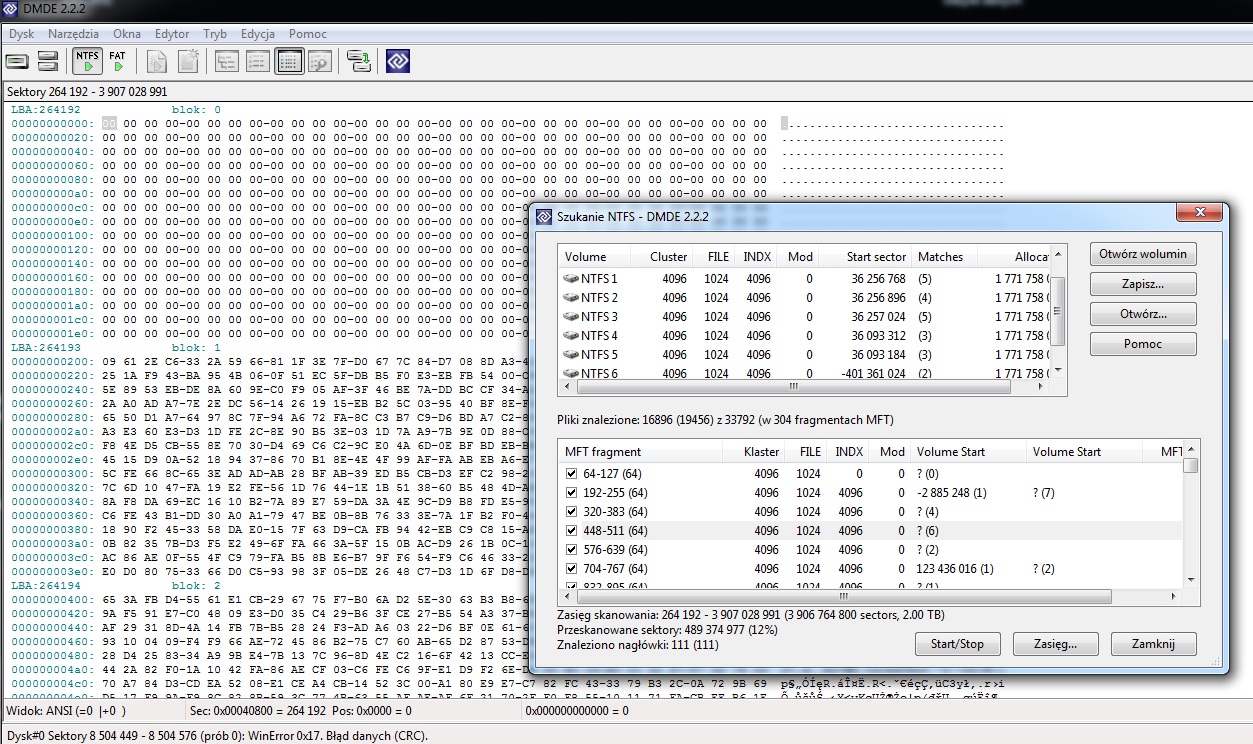Click volume list vertical scrollbar down arrow

[x=1059, y=370]
